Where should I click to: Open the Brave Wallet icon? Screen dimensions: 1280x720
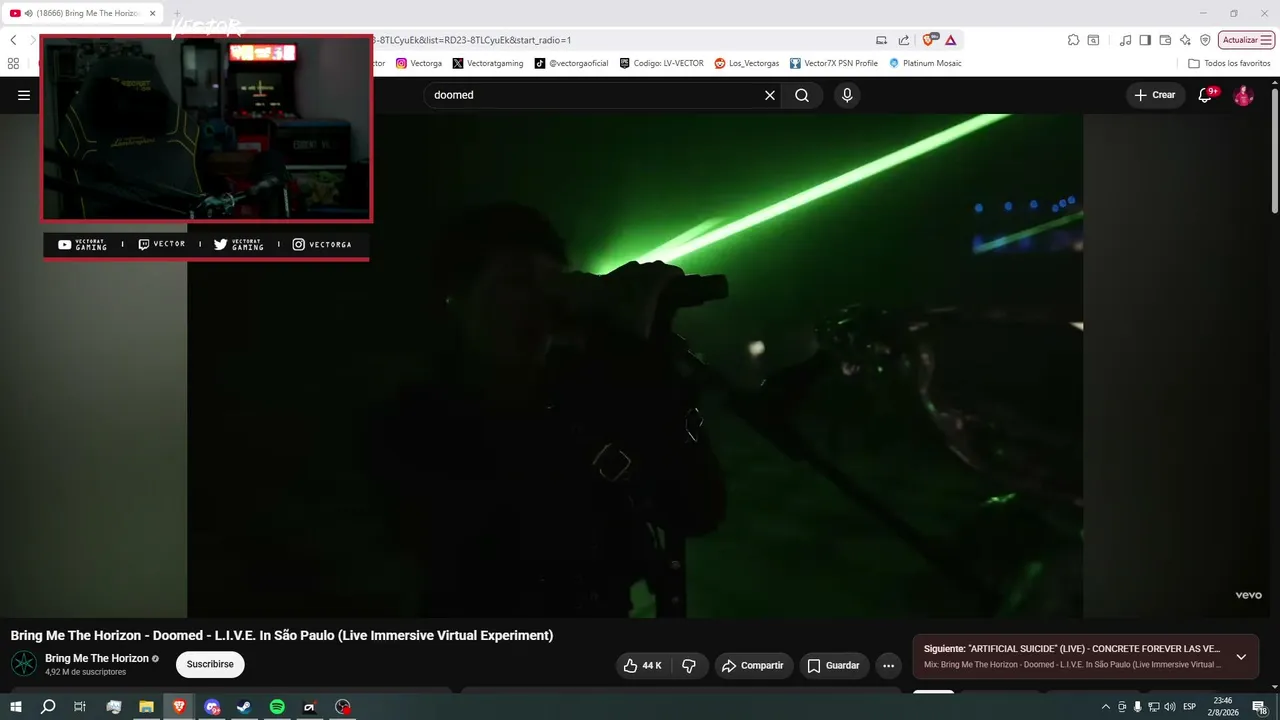point(1165,40)
